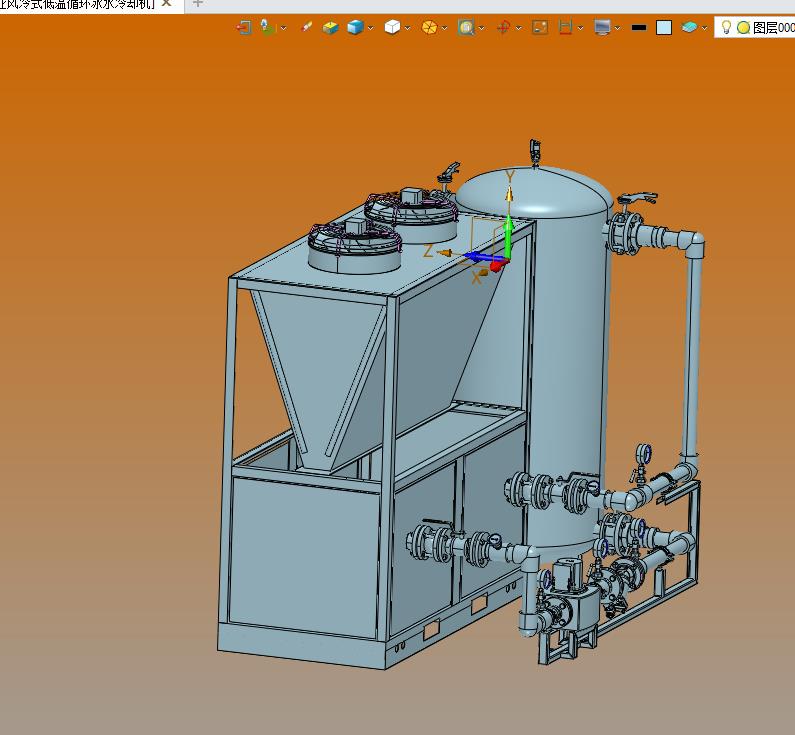Expand dropdown beside teal layered-slab icon
Viewport: 795px width, 735px height.
(x=705, y=28)
